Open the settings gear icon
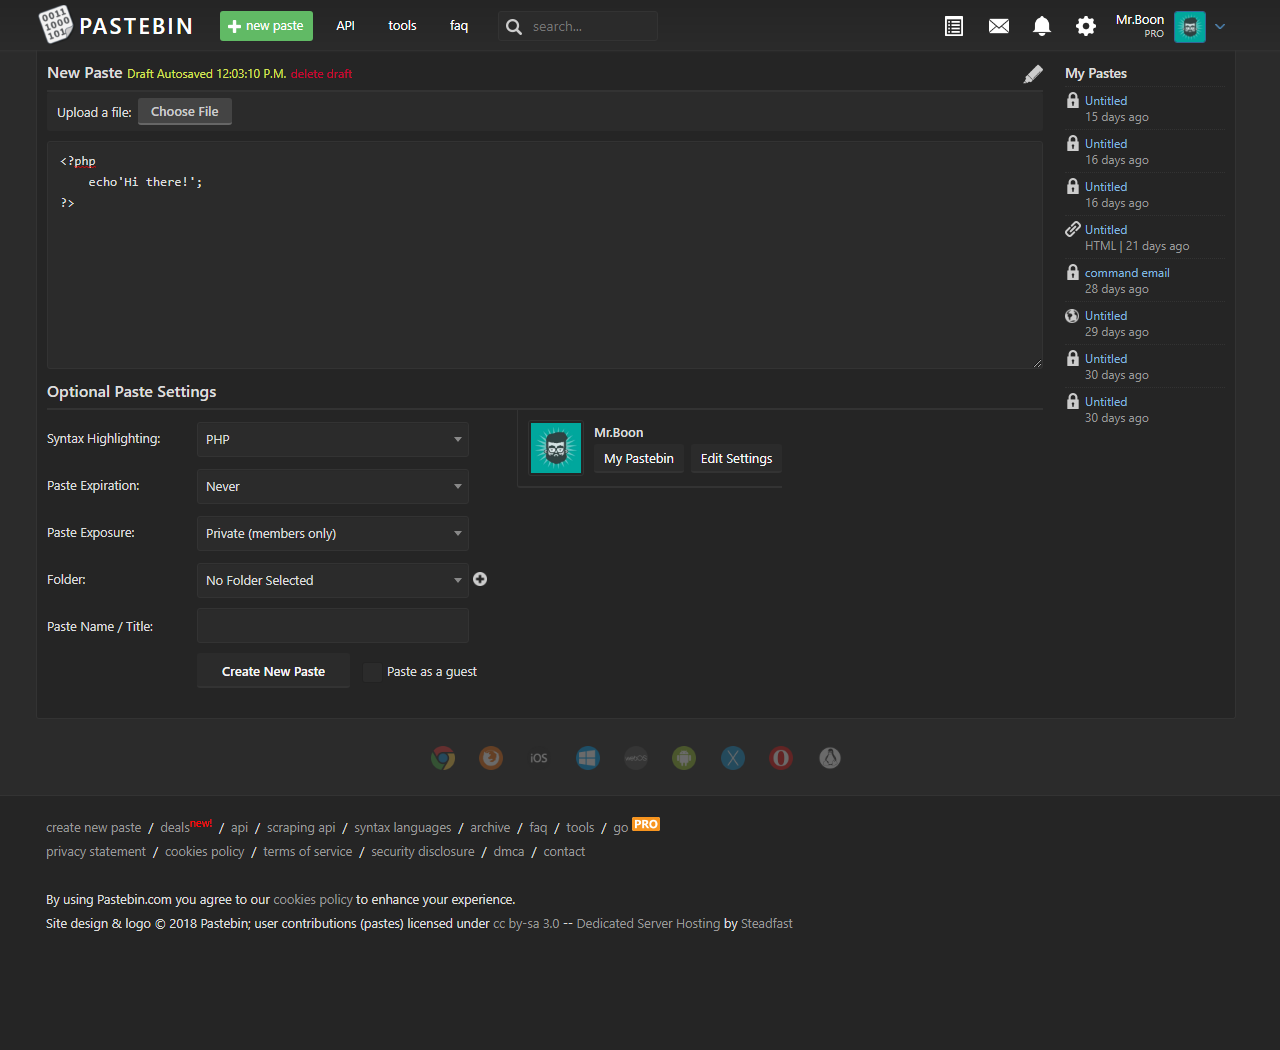 click(x=1085, y=26)
